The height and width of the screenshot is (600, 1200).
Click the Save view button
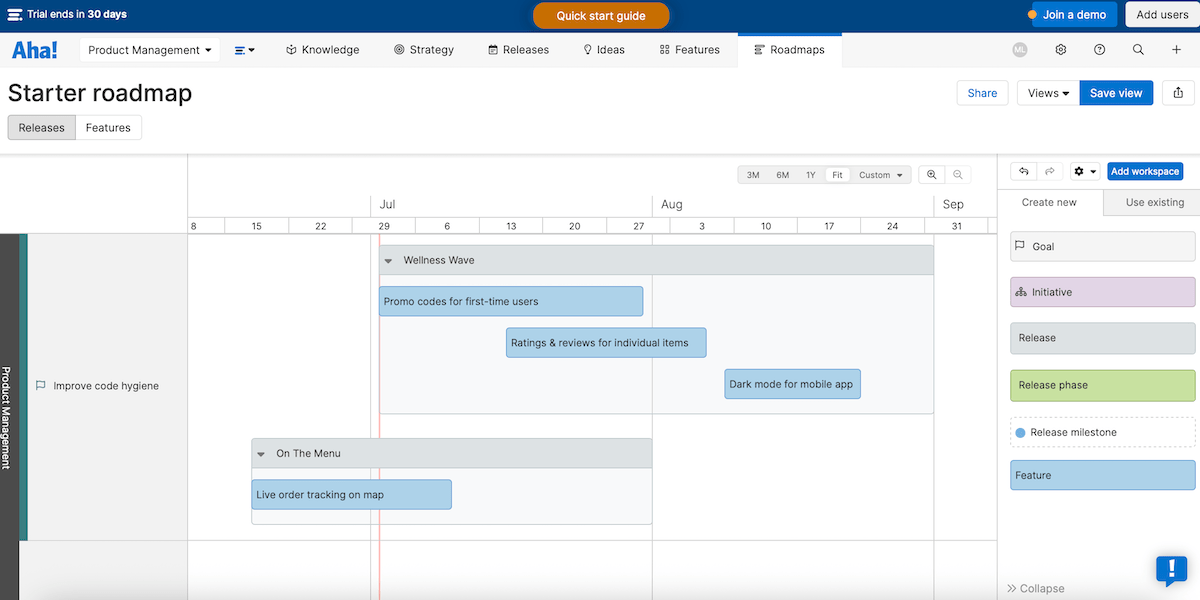click(1115, 93)
